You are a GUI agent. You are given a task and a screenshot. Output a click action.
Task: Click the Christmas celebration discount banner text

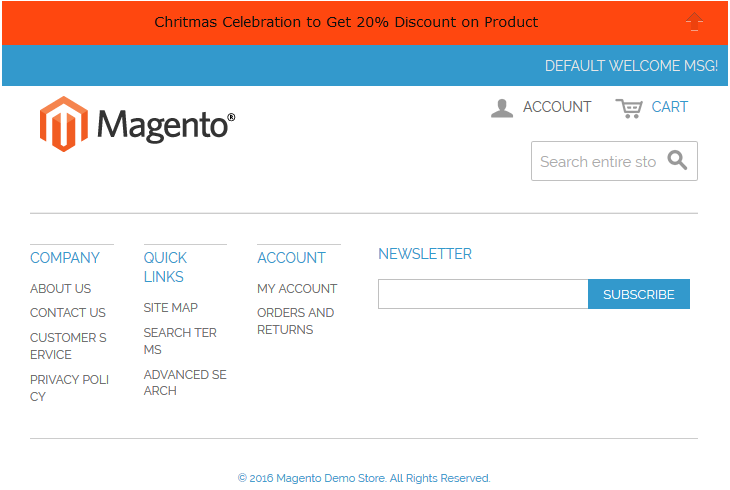coord(346,22)
